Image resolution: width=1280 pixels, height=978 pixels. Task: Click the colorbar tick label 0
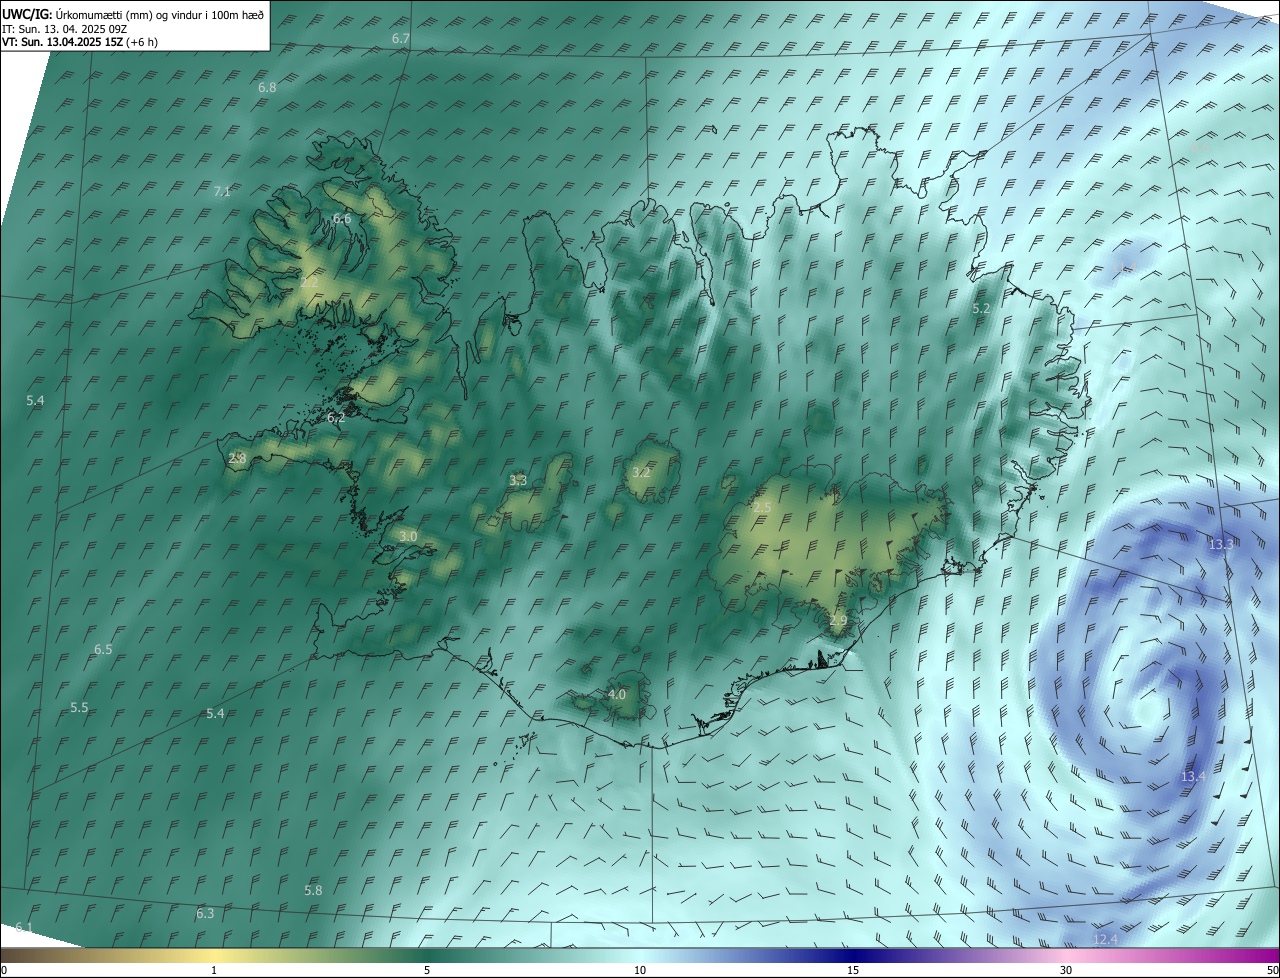click(4, 971)
